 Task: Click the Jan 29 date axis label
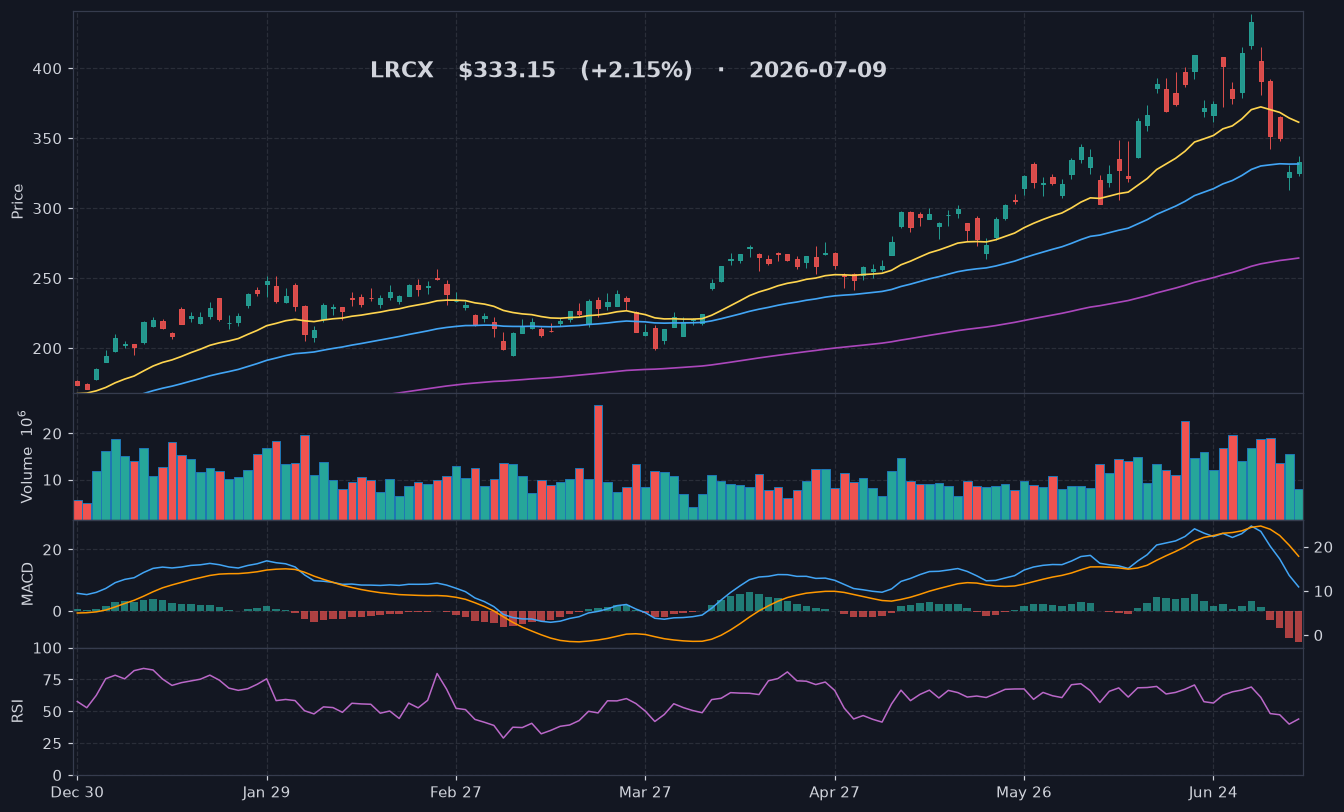point(267,792)
